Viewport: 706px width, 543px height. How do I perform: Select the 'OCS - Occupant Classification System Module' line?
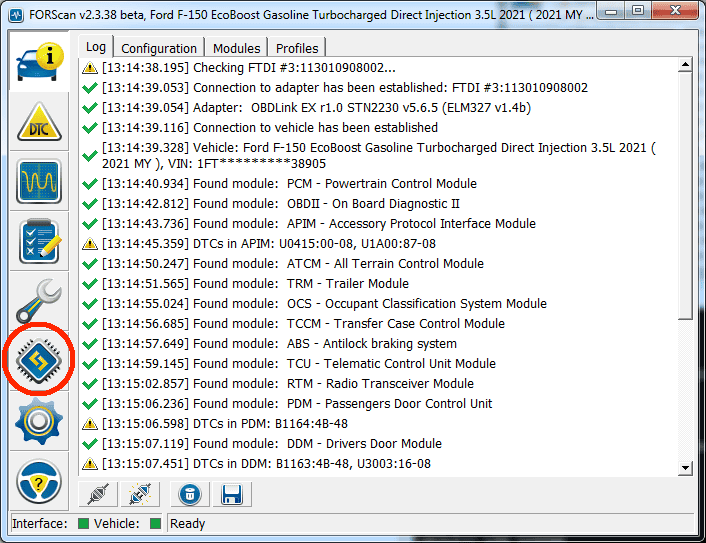[x=378, y=303]
